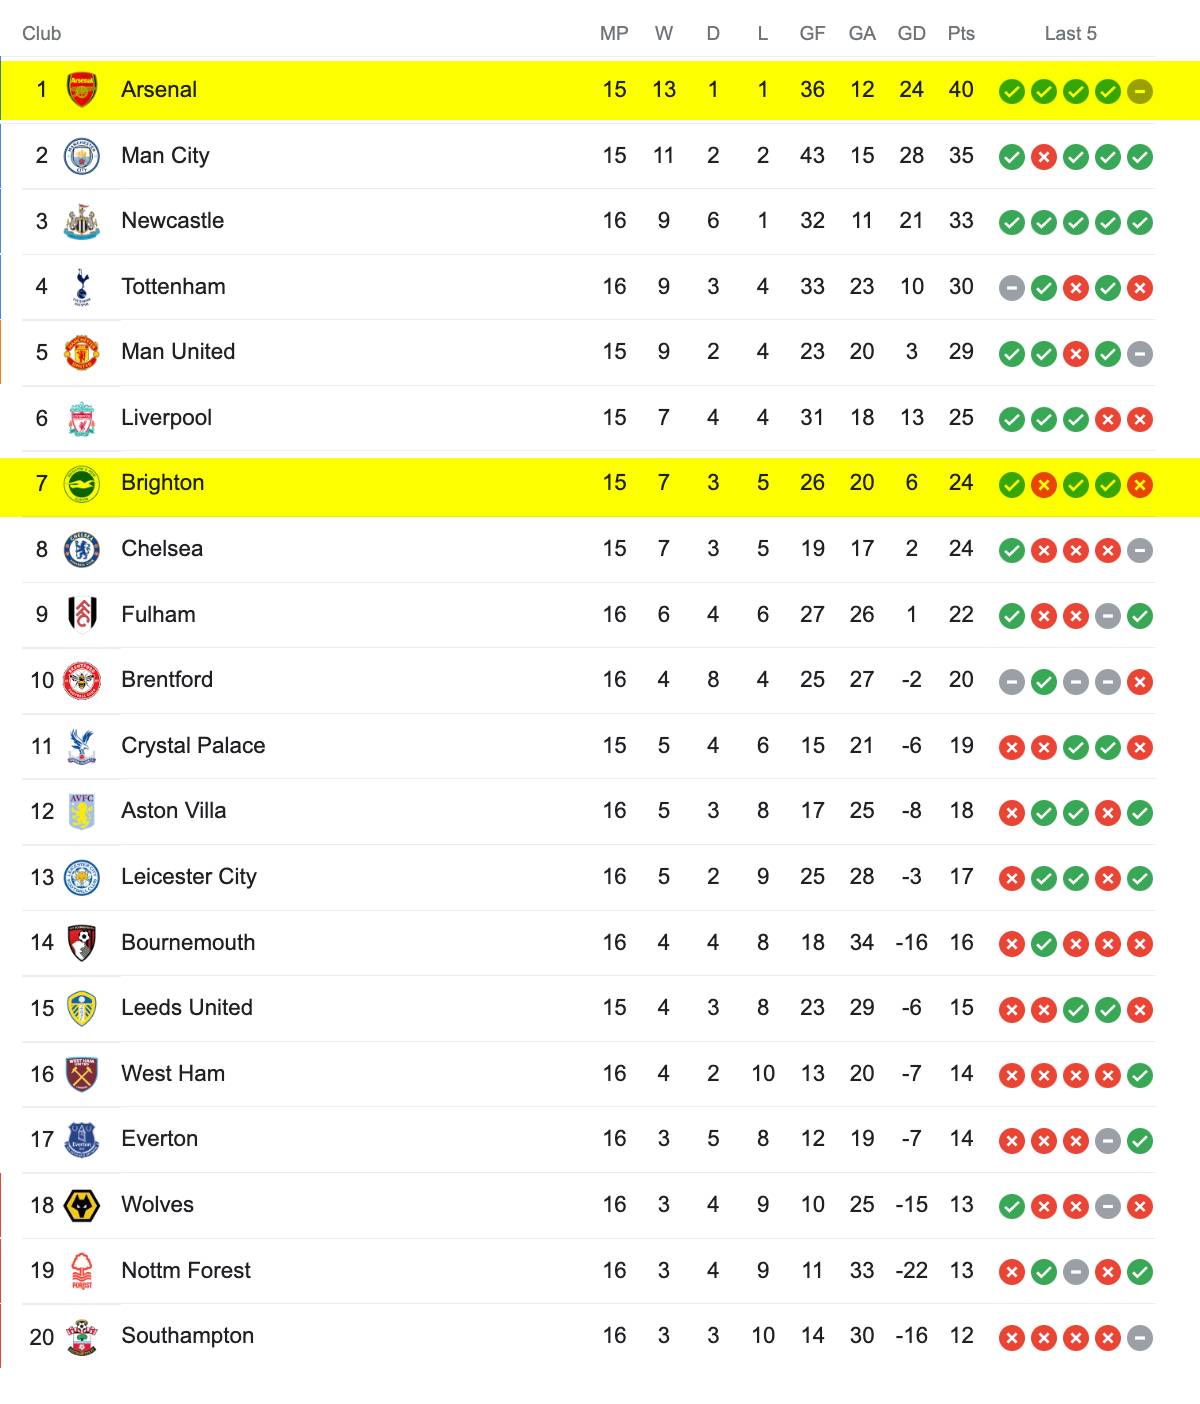Click the West Ham crossed-hammers crest
The image size is (1200, 1404).
click(x=82, y=1074)
